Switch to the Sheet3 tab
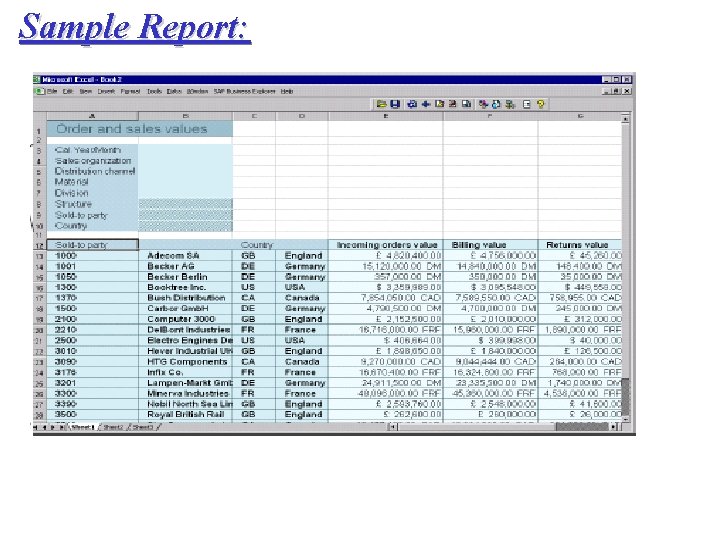Image resolution: width=720 pixels, height=540 pixels. pos(143,427)
